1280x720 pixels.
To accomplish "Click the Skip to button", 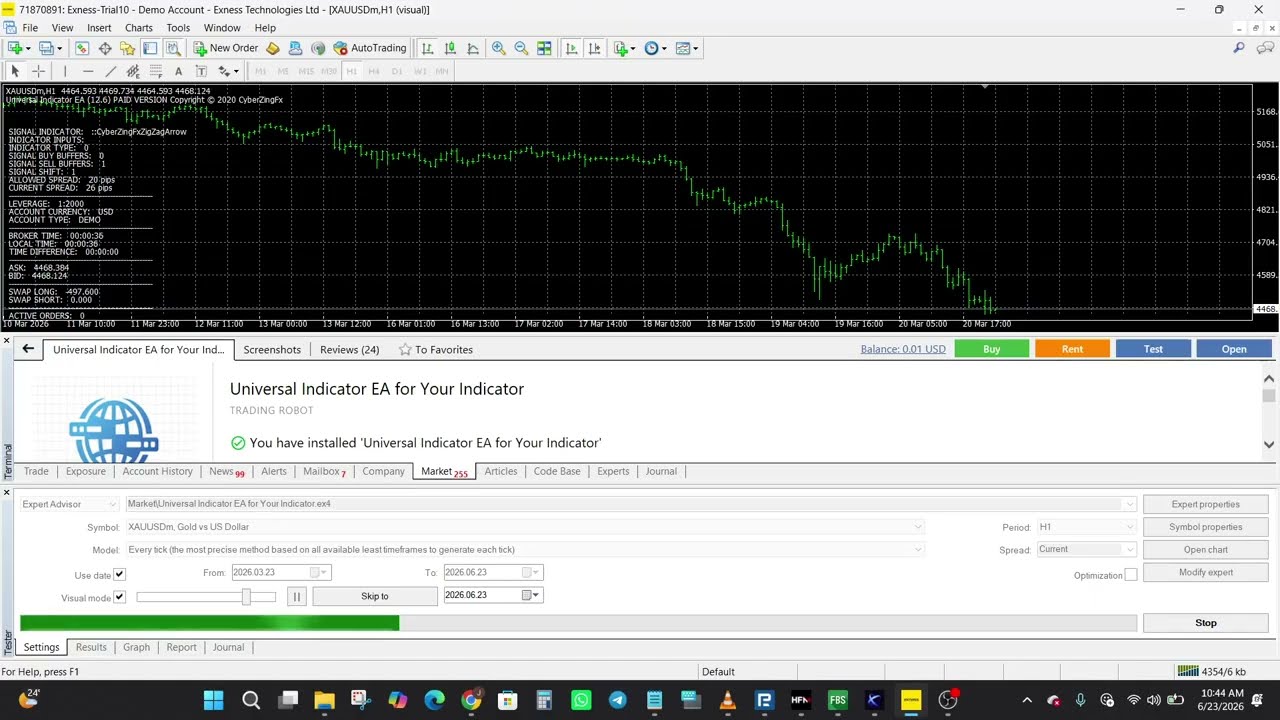I will (375, 596).
